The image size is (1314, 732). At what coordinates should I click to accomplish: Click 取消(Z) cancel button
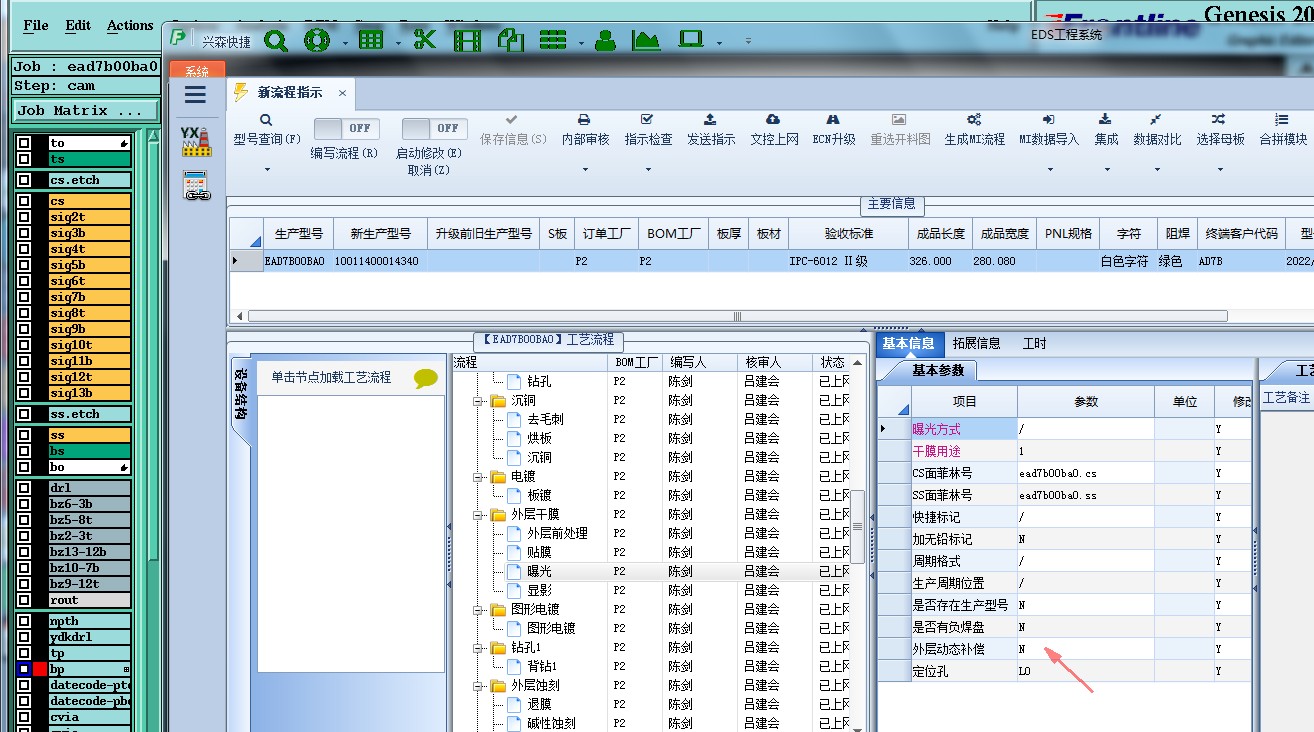click(x=429, y=170)
